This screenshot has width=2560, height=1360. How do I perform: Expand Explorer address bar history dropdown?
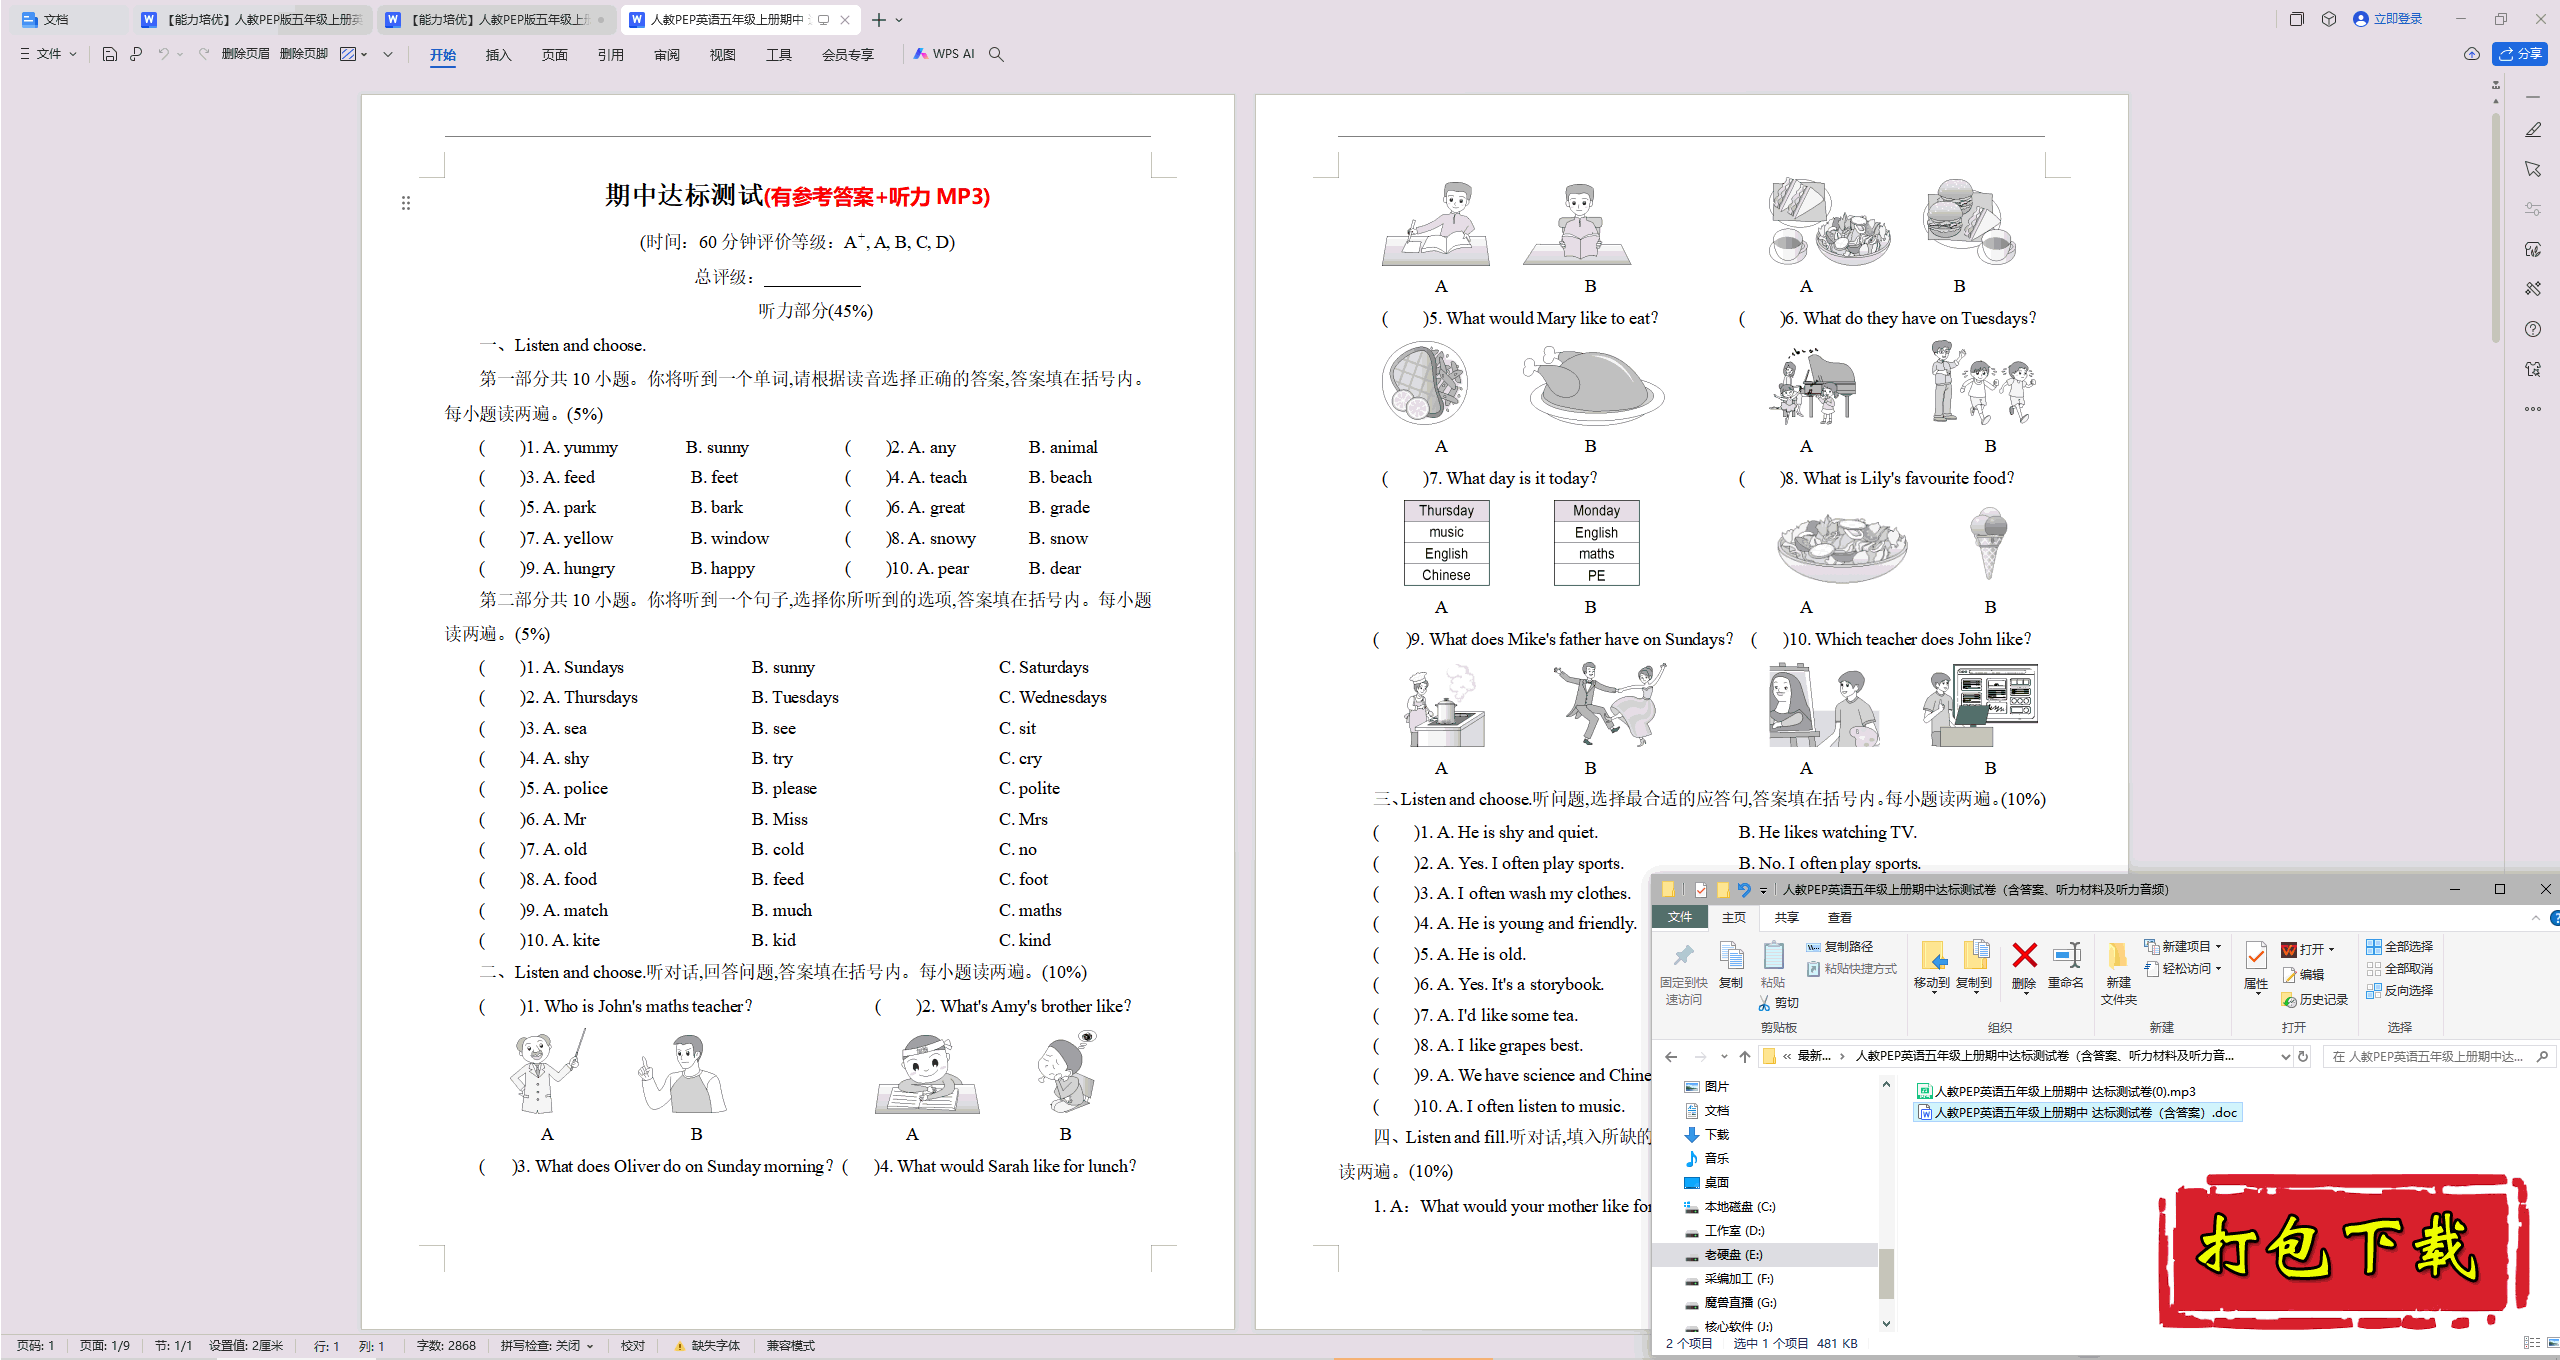tap(2285, 1056)
